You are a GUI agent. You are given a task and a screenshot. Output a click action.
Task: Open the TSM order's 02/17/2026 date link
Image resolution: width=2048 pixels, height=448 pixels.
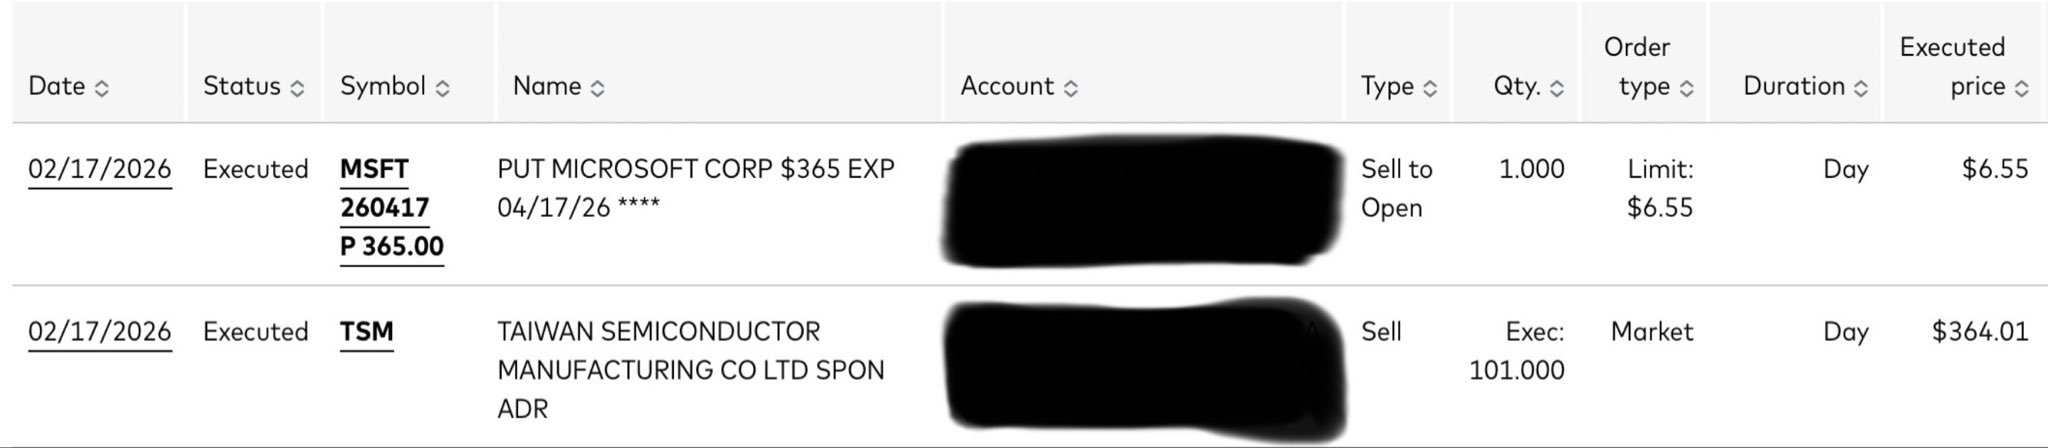[x=99, y=331]
